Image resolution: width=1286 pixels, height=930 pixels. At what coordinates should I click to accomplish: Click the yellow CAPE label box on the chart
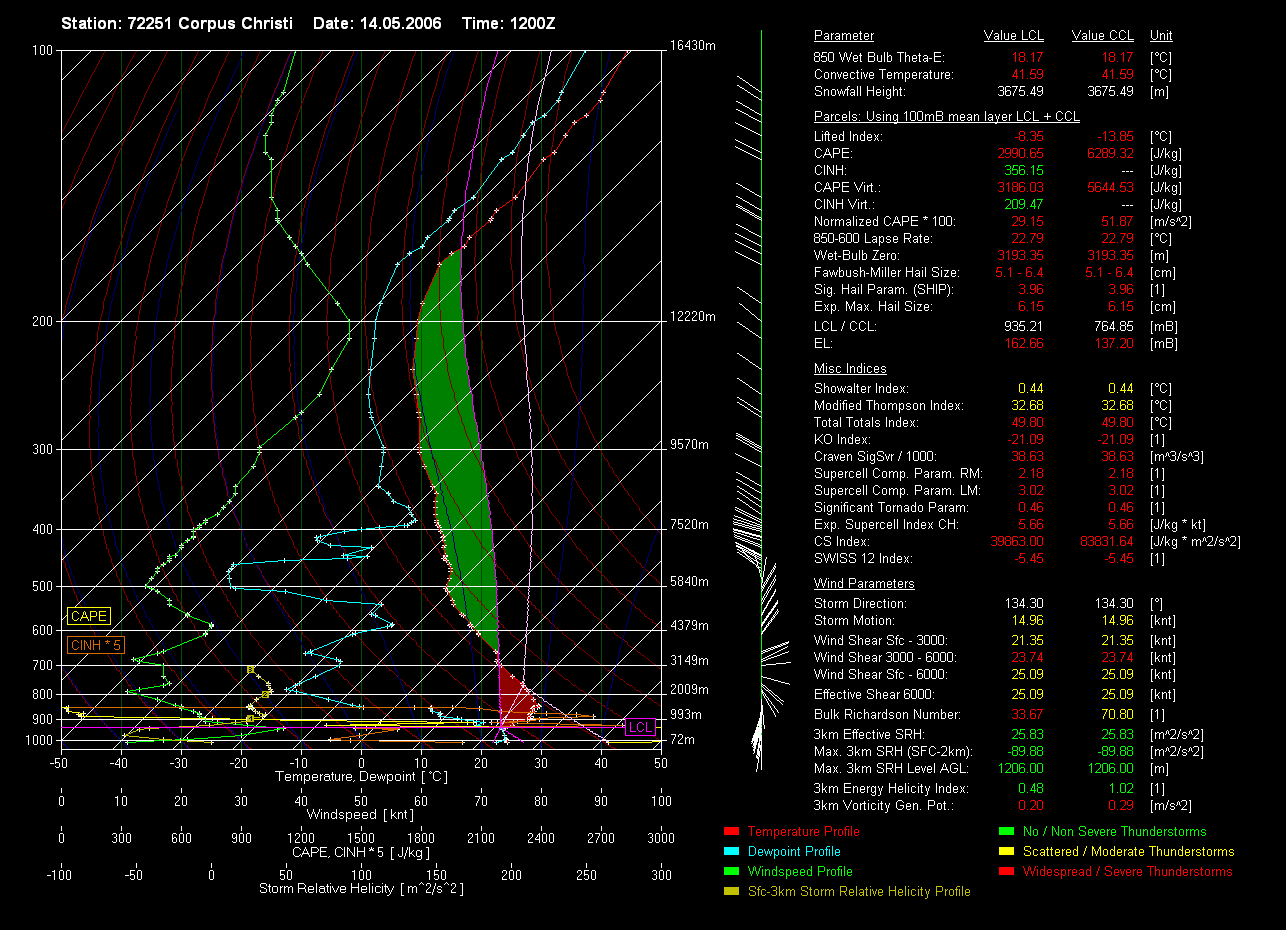pos(89,616)
